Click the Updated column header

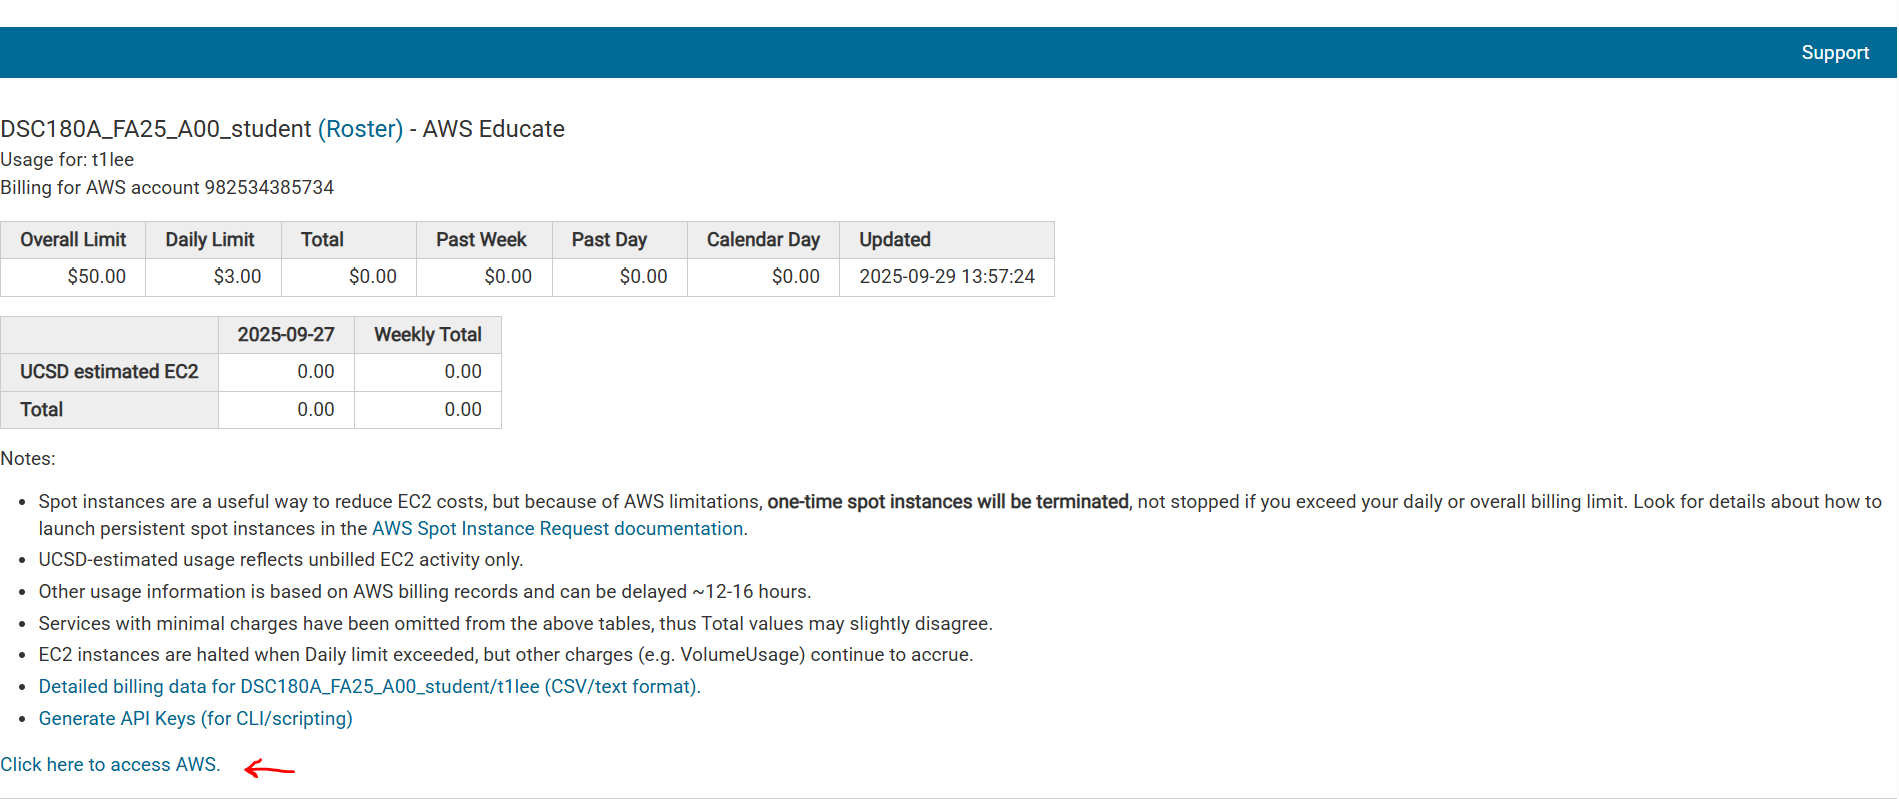pos(895,240)
